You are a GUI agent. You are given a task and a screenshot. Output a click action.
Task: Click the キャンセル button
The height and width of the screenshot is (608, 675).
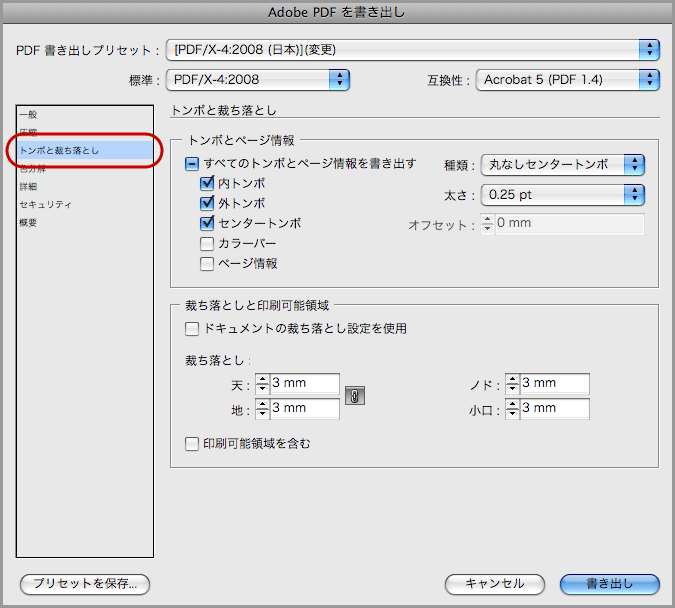point(495,584)
